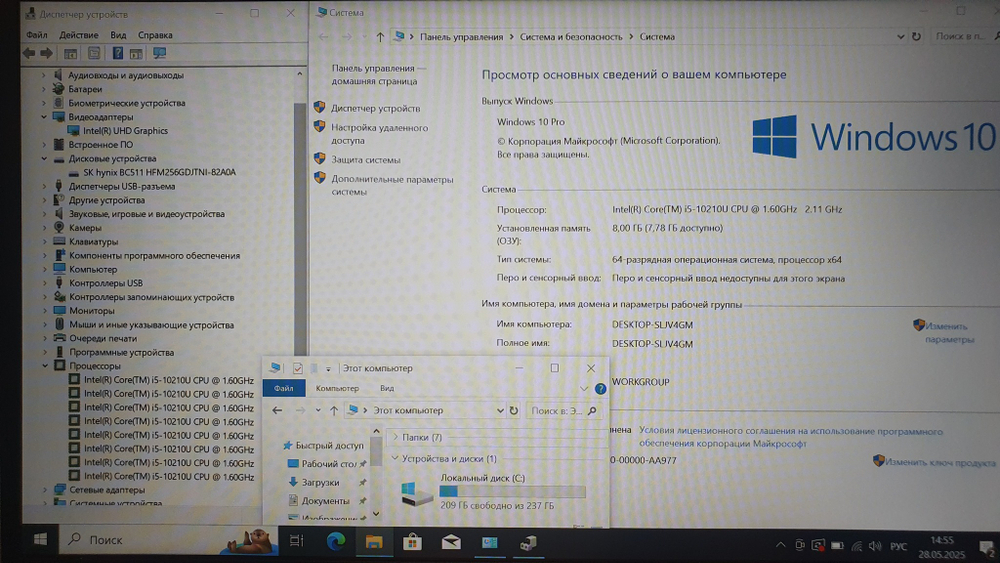Viewport: 1000px width, 563px height.
Task: Click the Windows Start button
Action: (40, 540)
